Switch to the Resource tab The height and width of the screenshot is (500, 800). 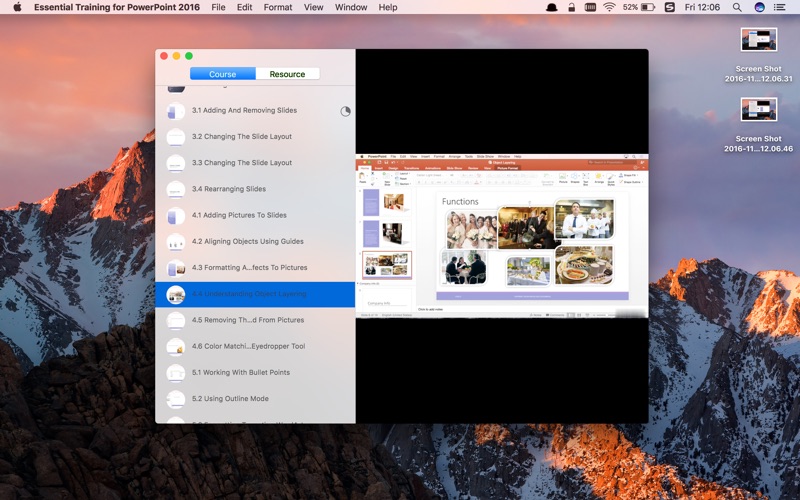click(287, 74)
